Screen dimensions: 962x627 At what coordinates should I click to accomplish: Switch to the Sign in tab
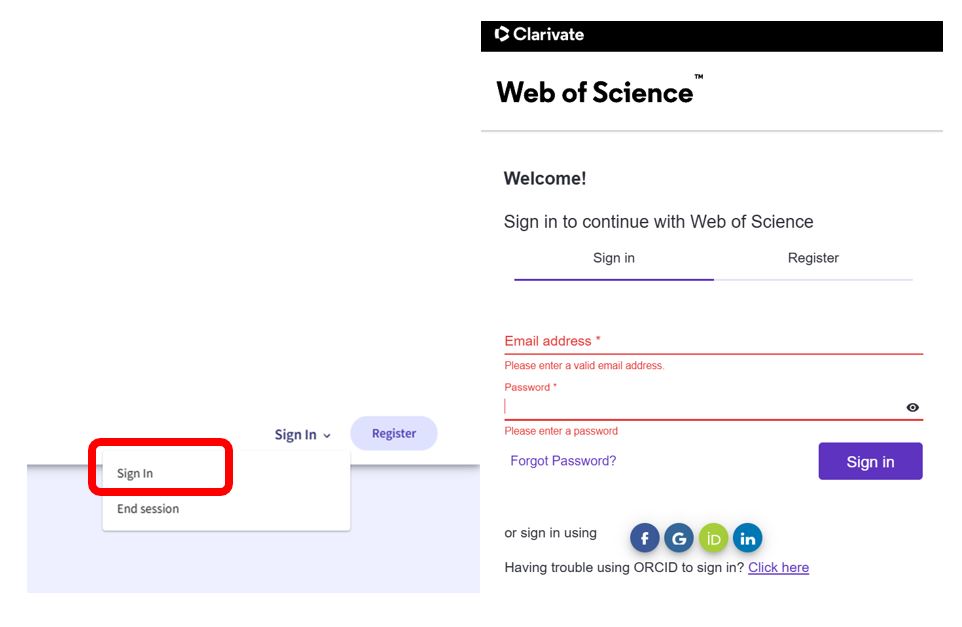click(614, 258)
